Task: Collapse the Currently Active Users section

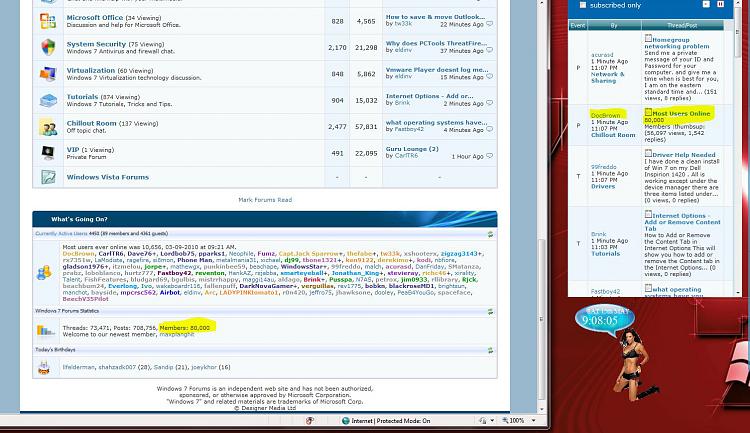Action: [490, 234]
